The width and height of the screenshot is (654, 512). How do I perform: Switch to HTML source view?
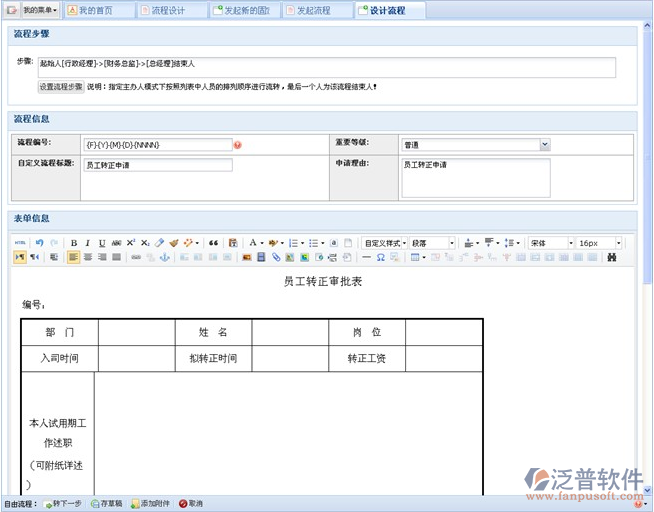tap(20, 243)
